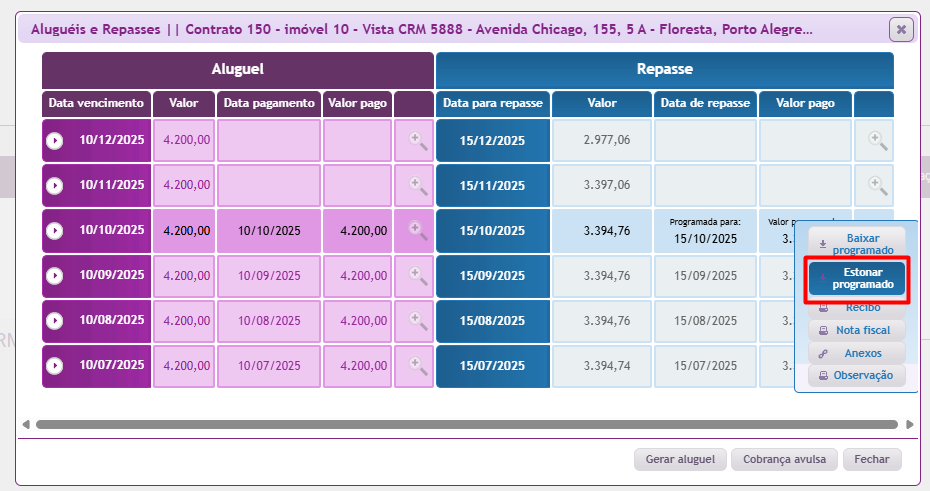The height and width of the screenshot is (491, 930).
Task: Click magnifier icon in 10/07/2025 aluguel row
Action: coord(417,366)
